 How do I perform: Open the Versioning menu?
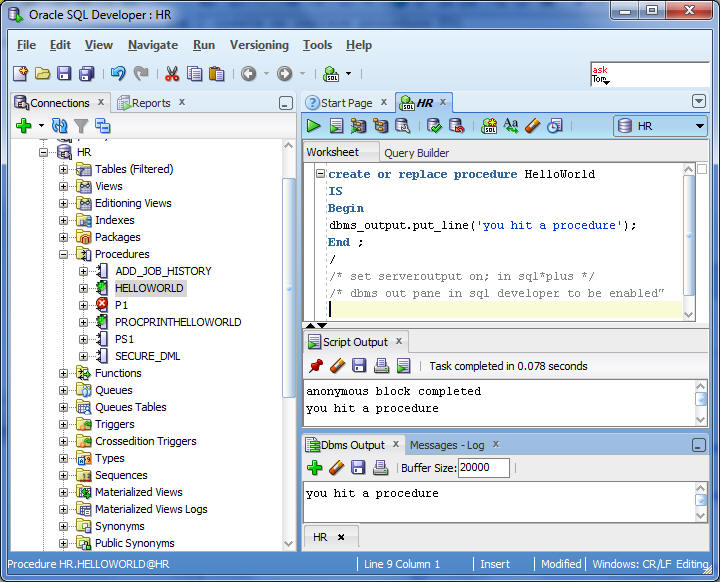(259, 45)
